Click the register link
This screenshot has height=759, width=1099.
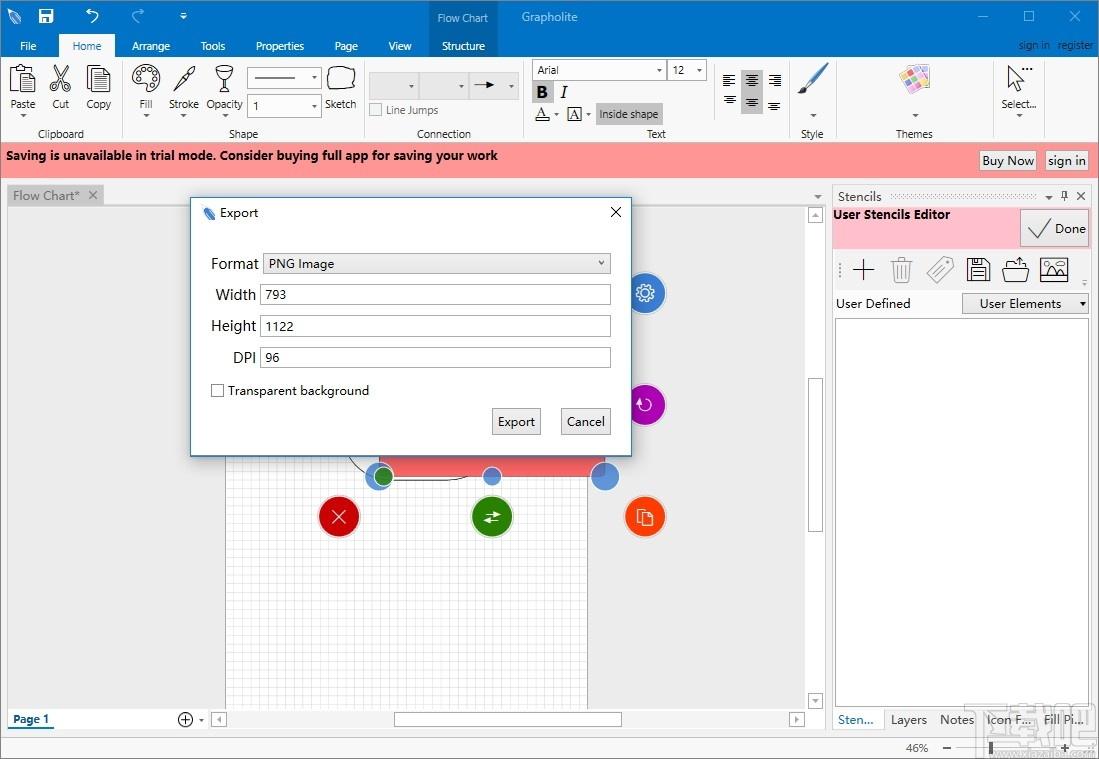pyautogui.click(x=1075, y=46)
